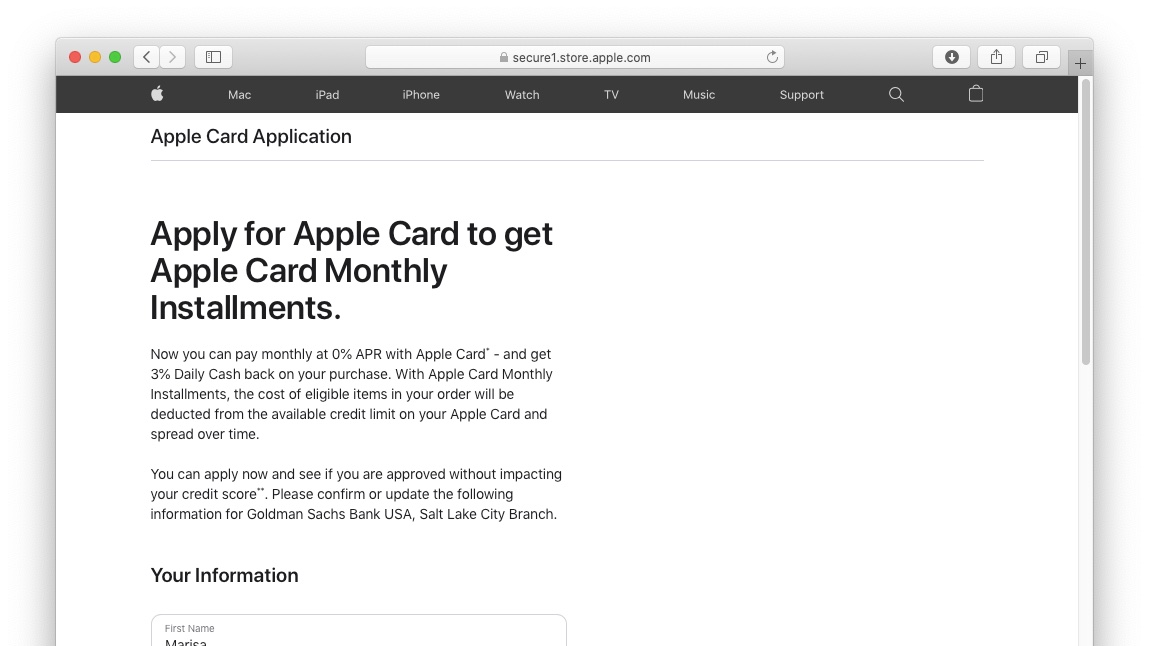Open the iPad menu item

327,94
